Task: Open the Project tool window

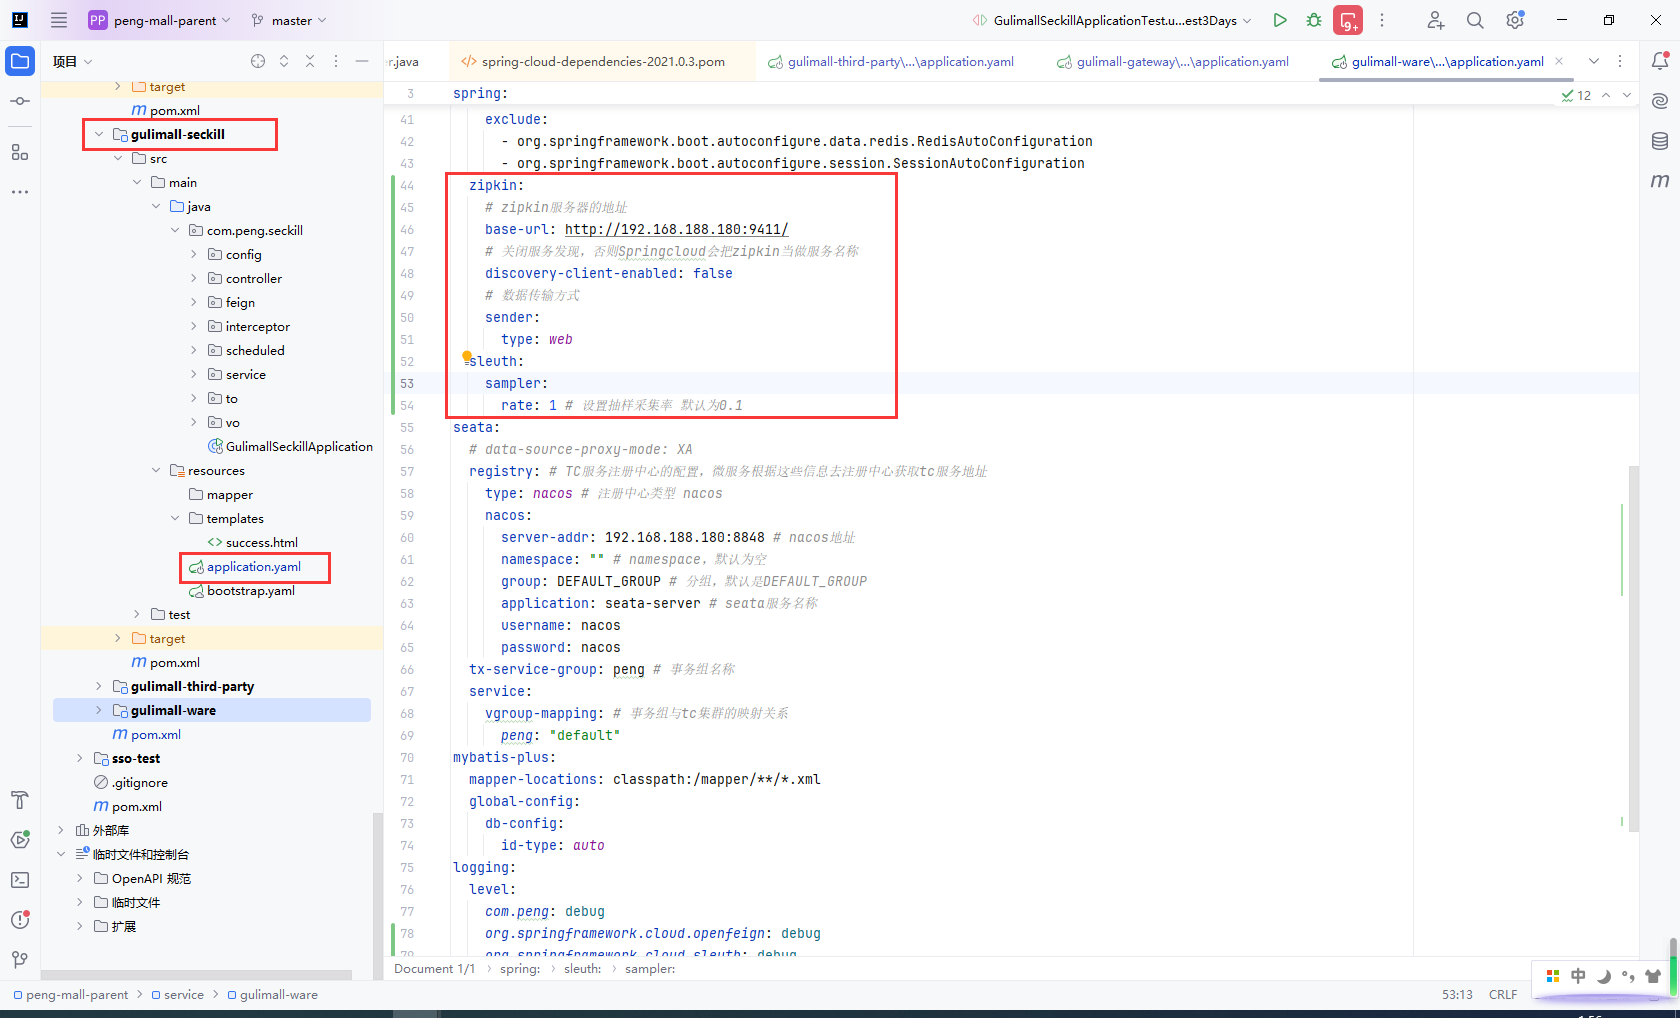Action: point(20,61)
